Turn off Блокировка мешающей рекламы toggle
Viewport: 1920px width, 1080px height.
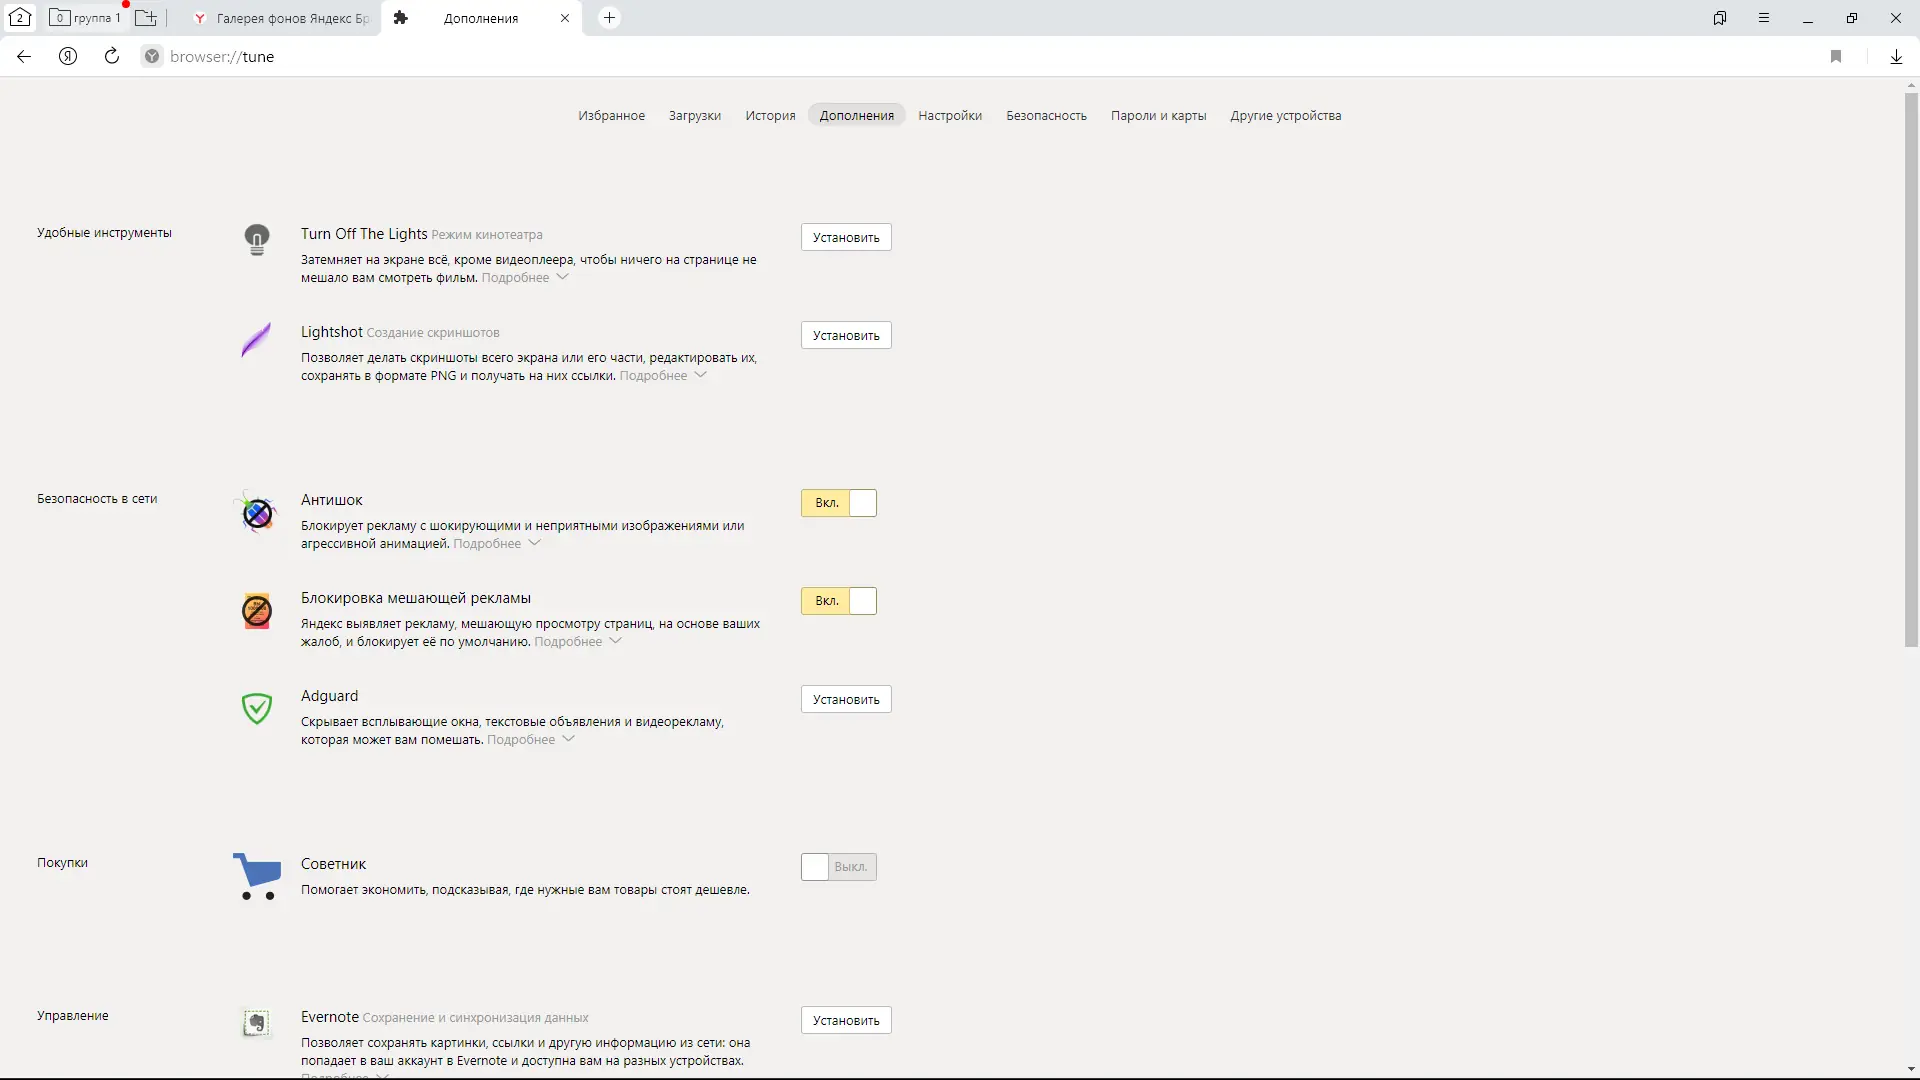coord(838,601)
